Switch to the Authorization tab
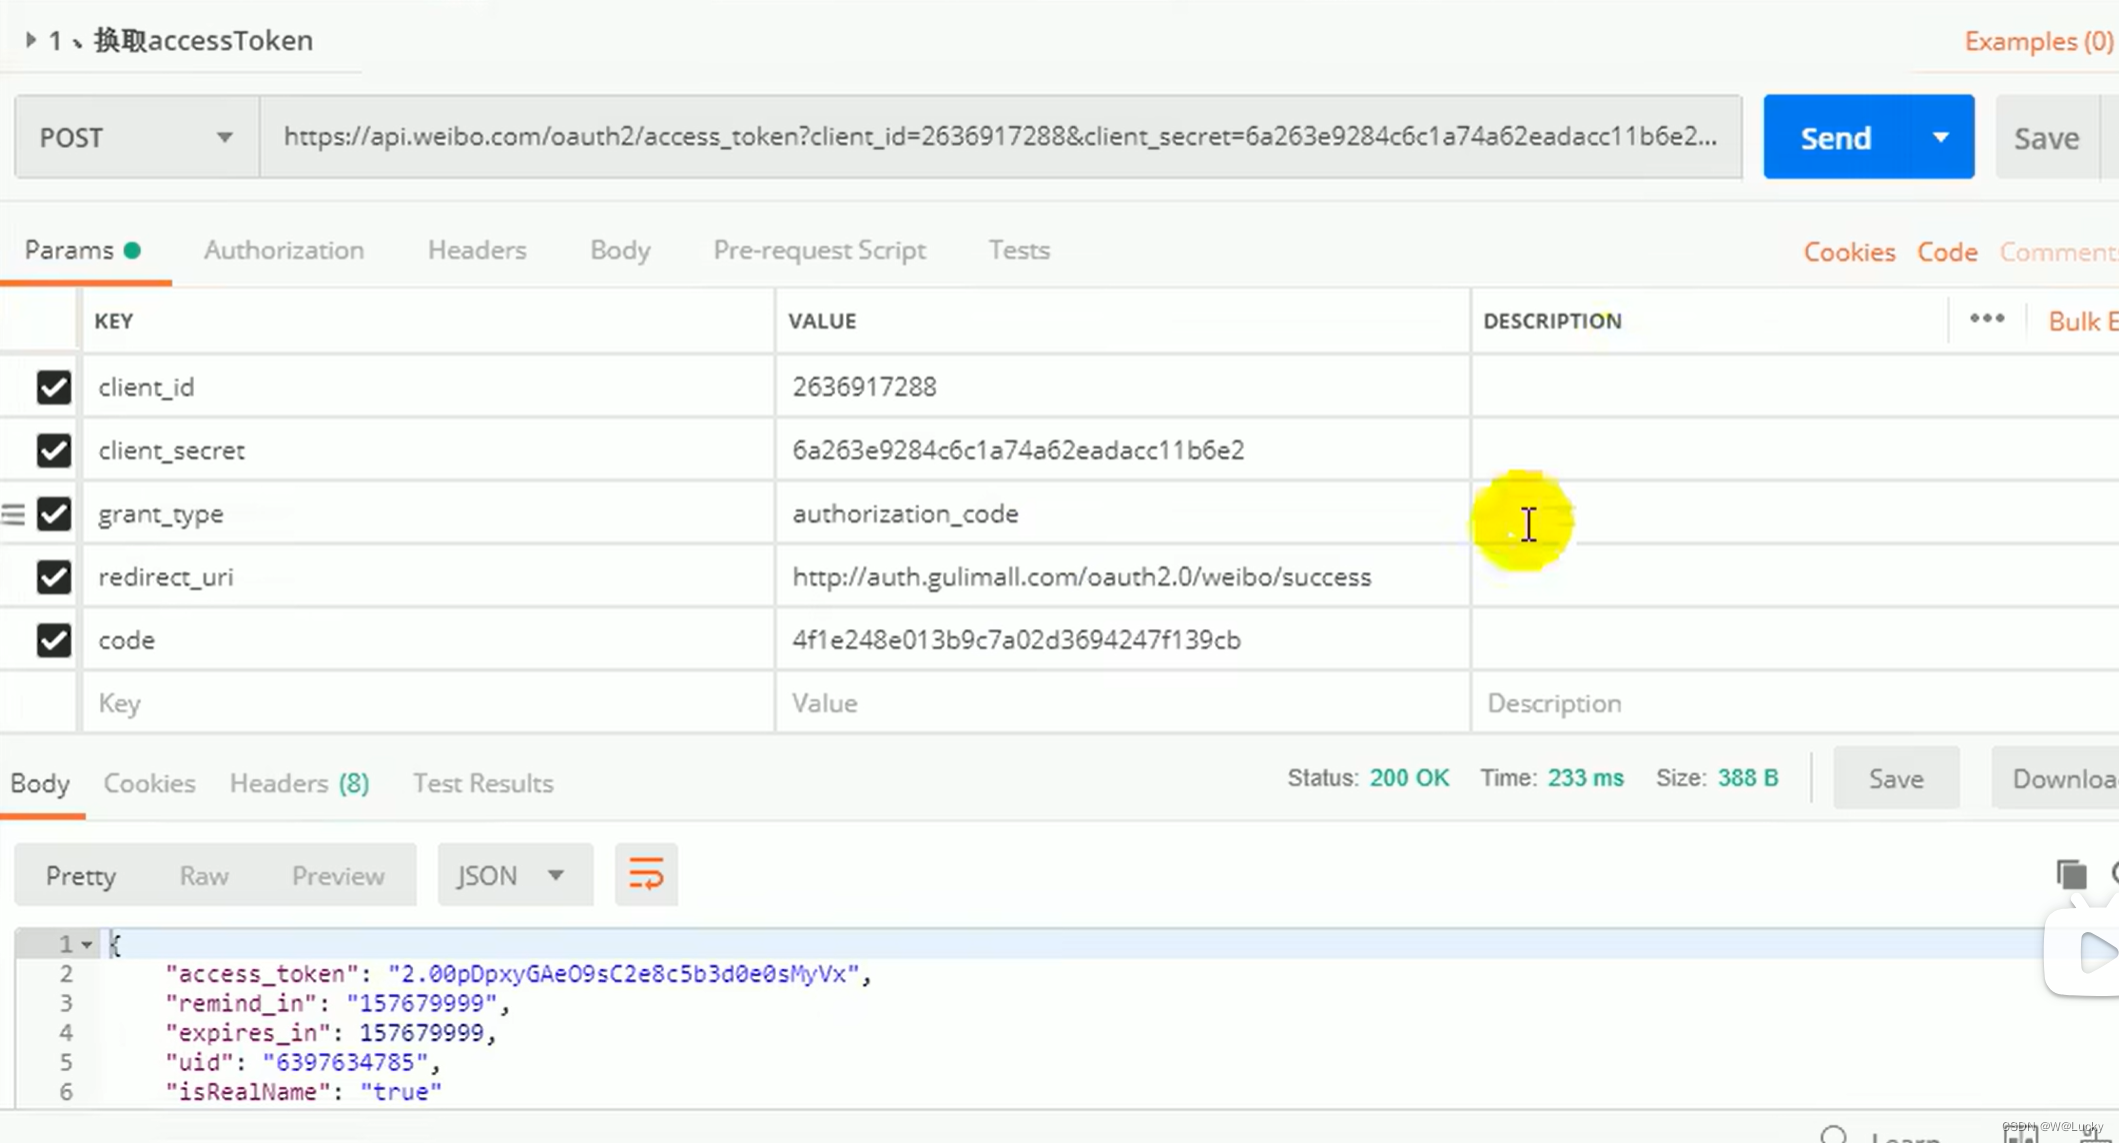The height and width of the screenshot is (1143, 2119). click(x=284, y=250)
